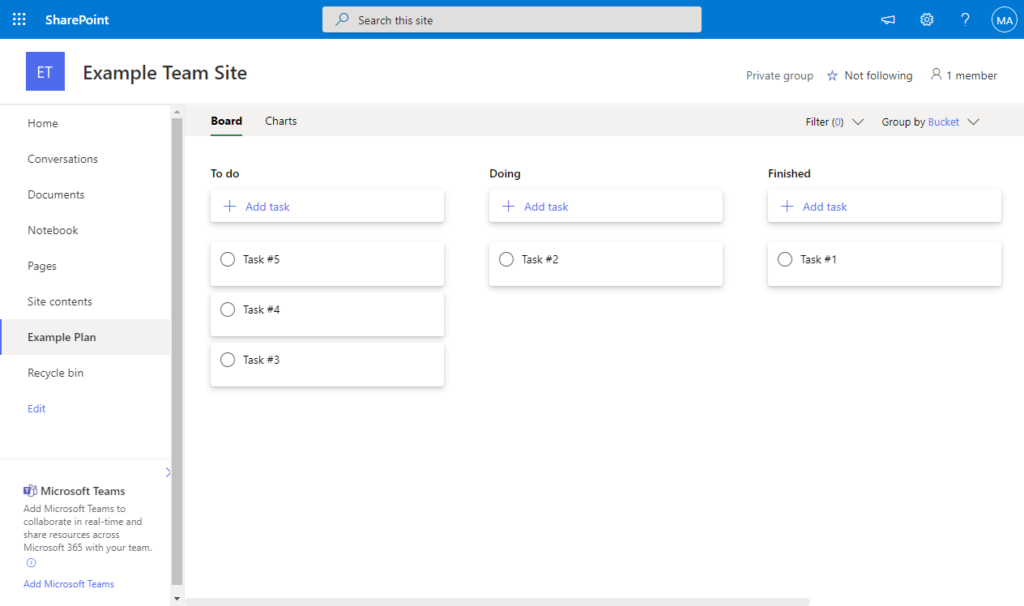
Task: Click the Doing bucket heading
Action: pos(505,174)
